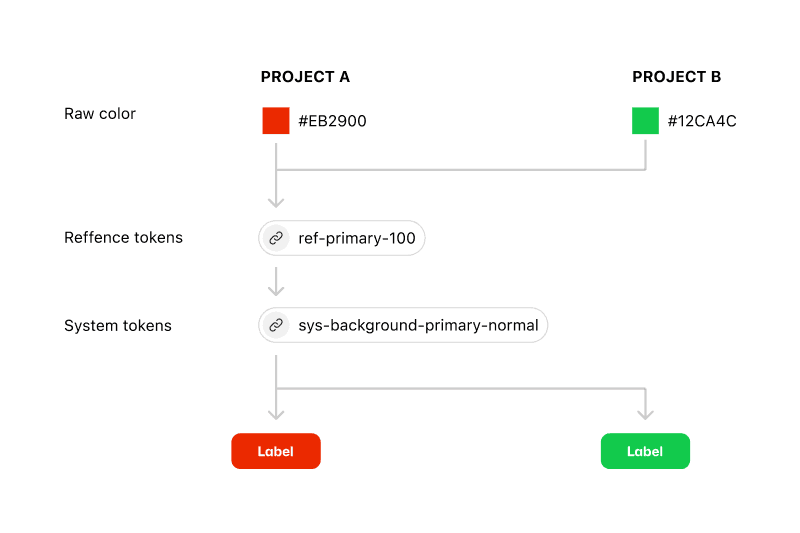Select the red #EB2900 color swatch
800x533 pixels.
(276, 120)
